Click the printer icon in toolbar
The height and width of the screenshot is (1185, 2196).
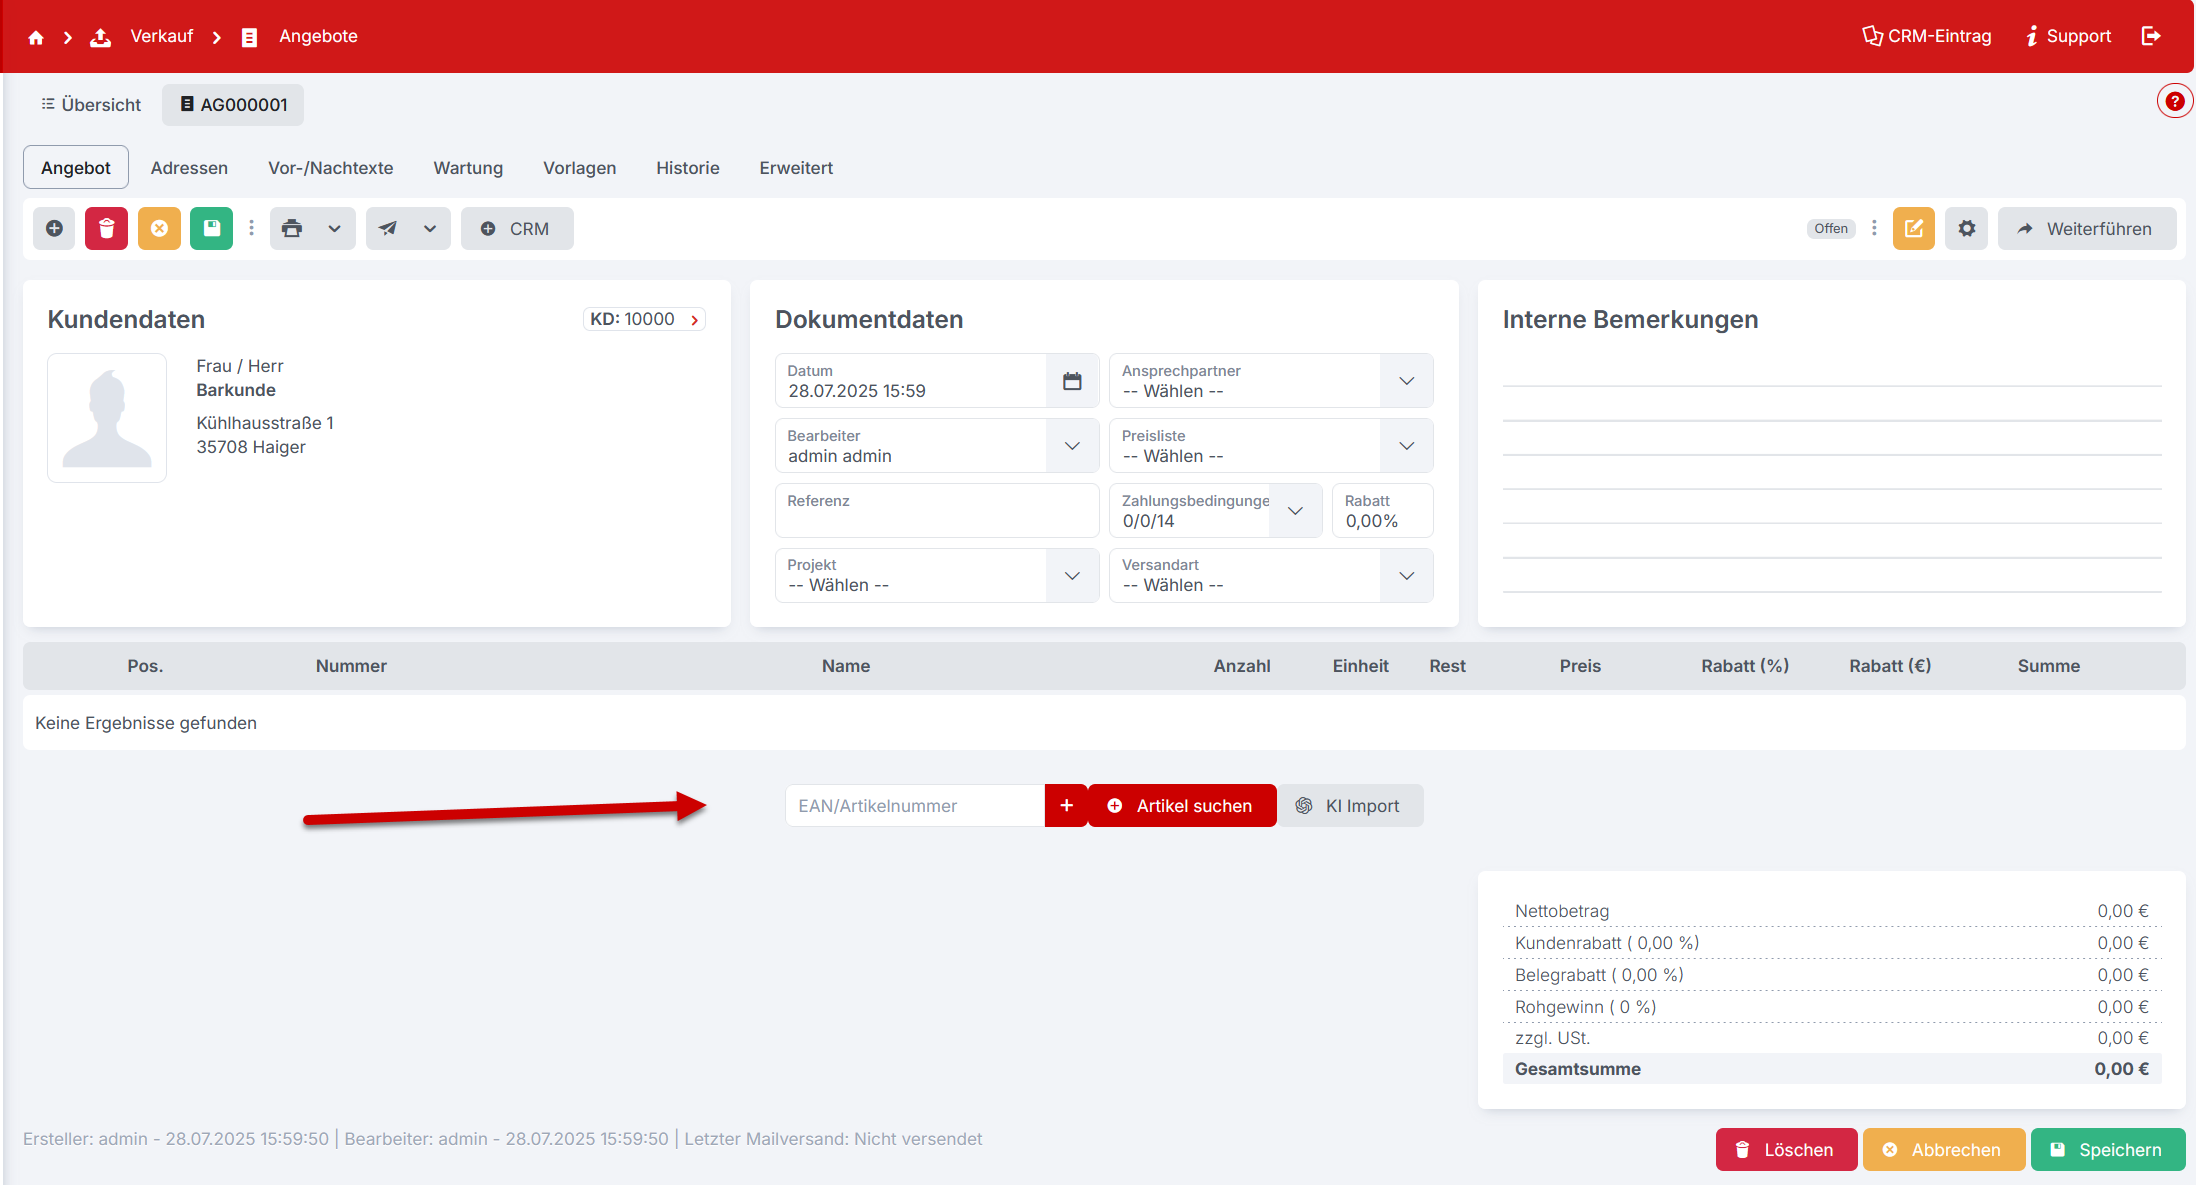pyautogui.click(x=292, y=229)
